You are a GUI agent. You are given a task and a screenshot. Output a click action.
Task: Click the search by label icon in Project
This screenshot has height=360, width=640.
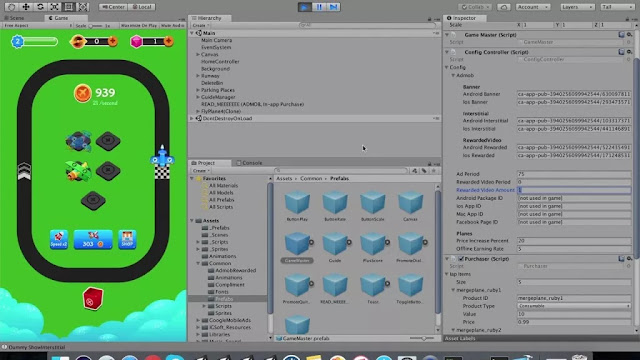tap(424, 171)
